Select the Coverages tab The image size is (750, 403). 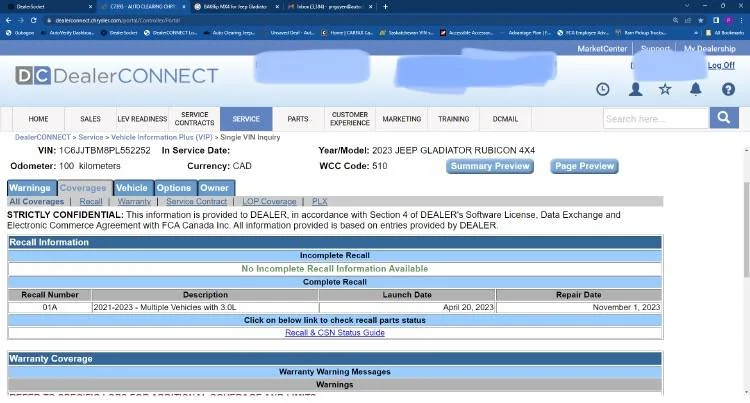[x=83, y=188]
